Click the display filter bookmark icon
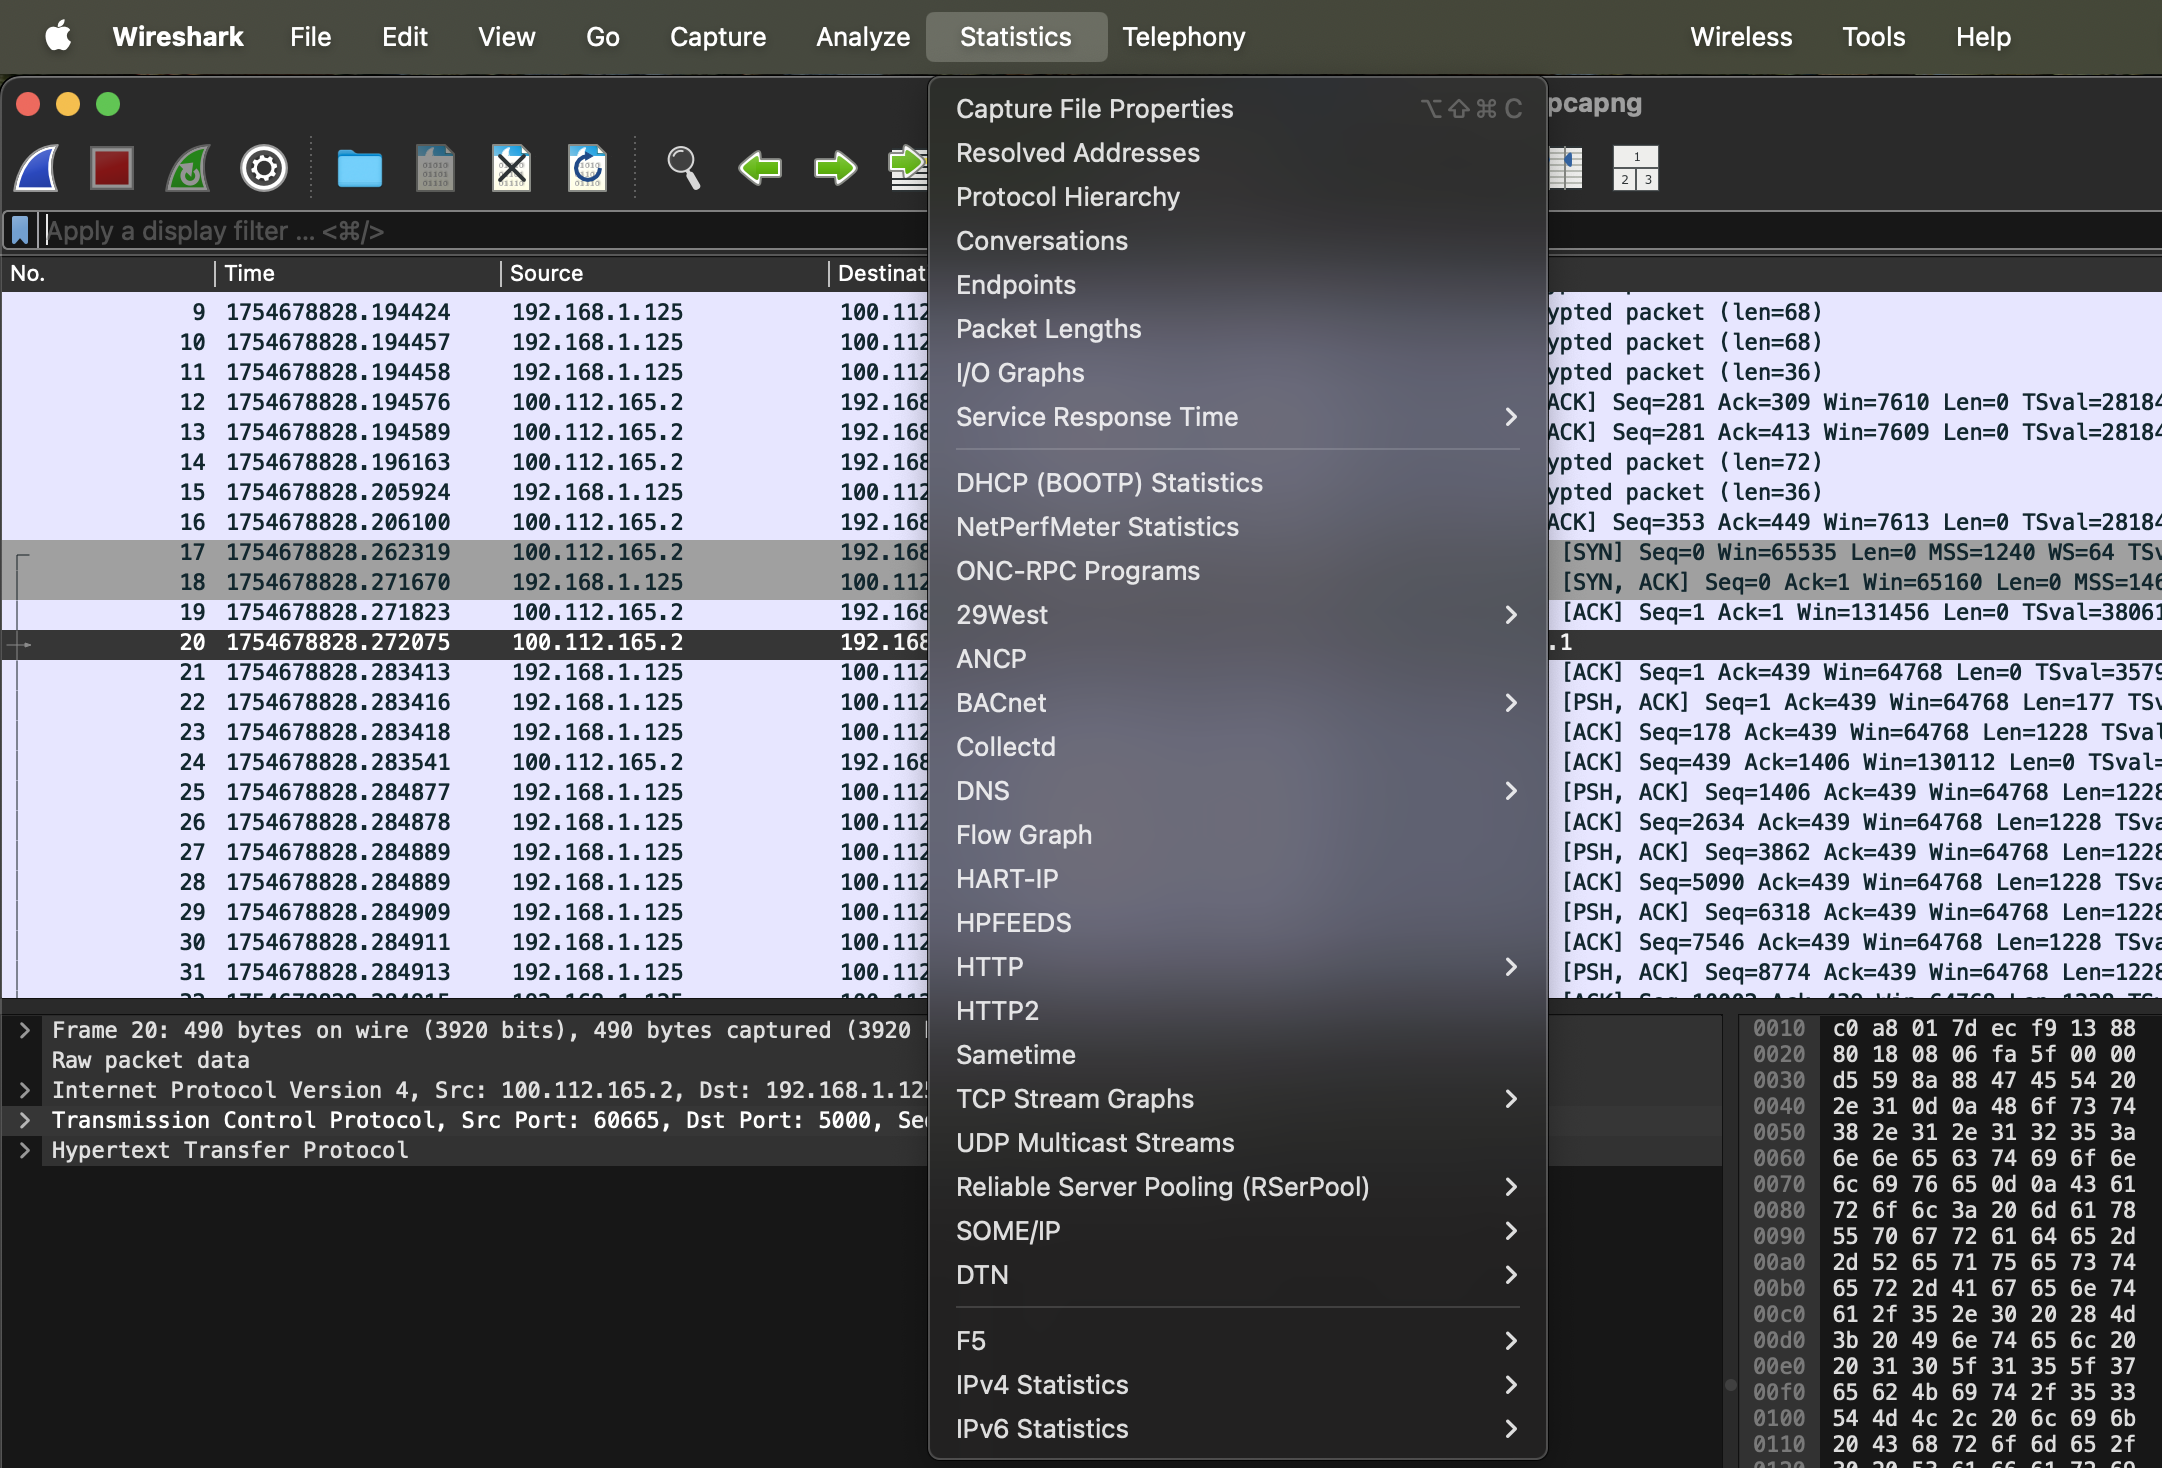The height and width of the screenshot is (1468, 2162). coord(20,231)
